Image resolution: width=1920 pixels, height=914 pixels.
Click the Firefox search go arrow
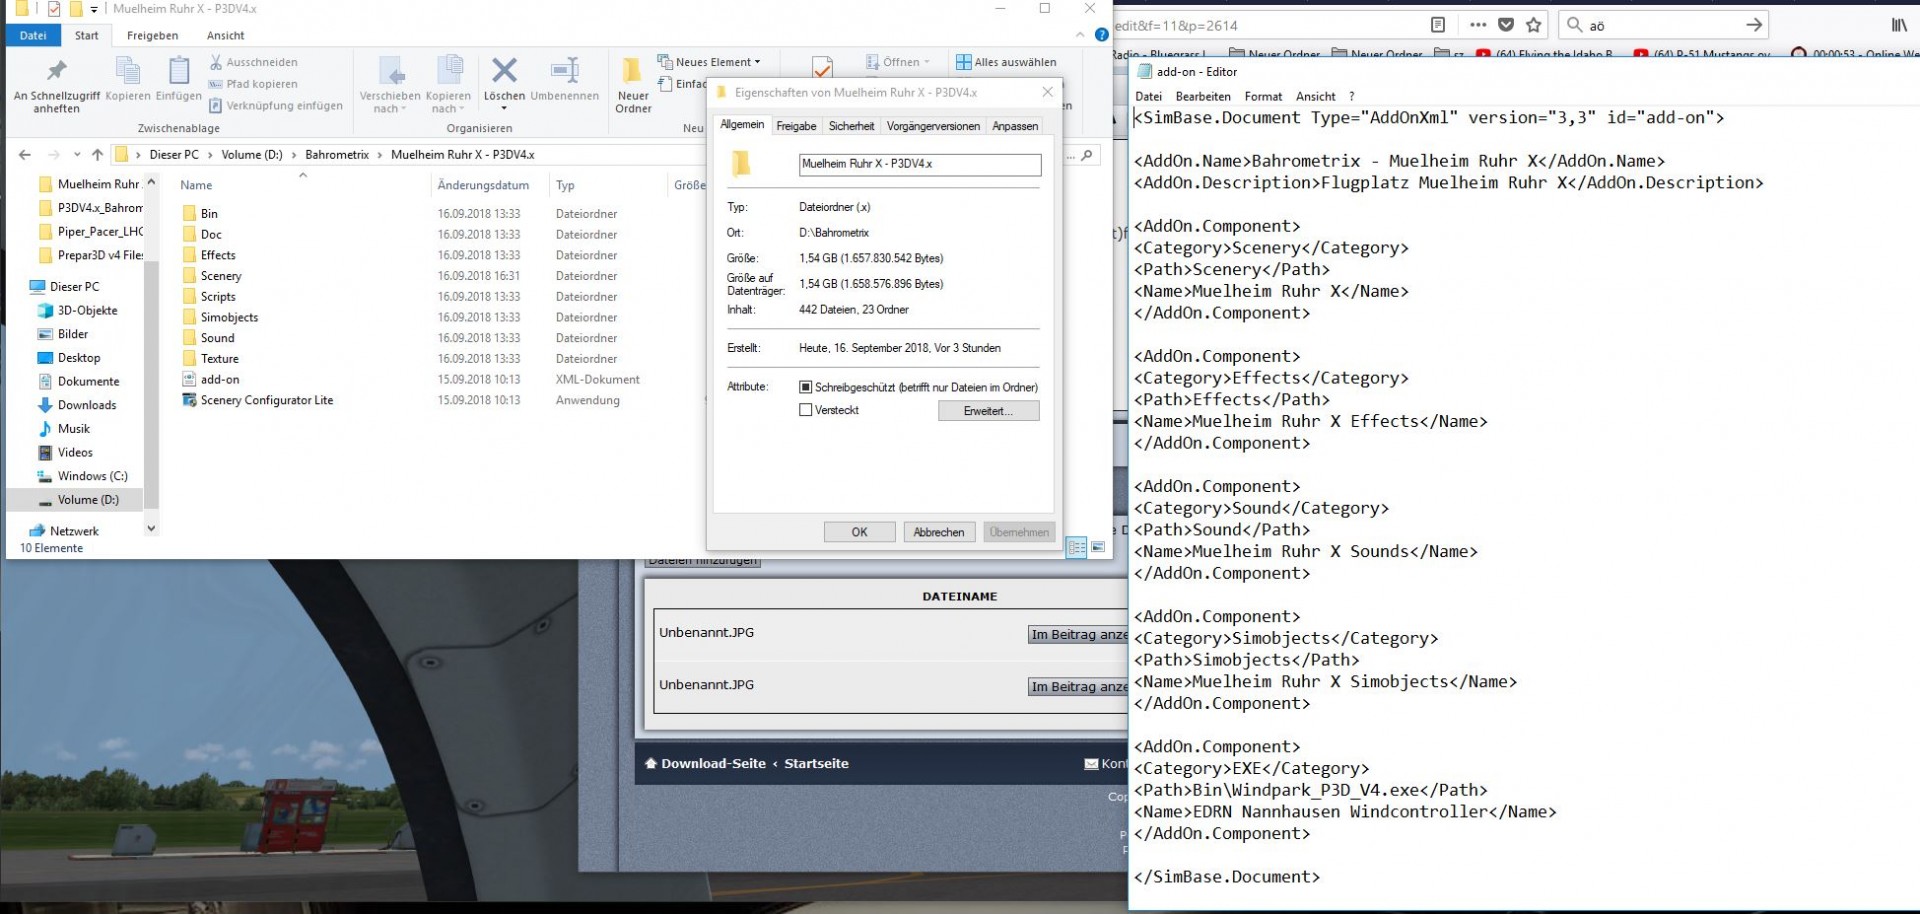(x=1754, y=25)
